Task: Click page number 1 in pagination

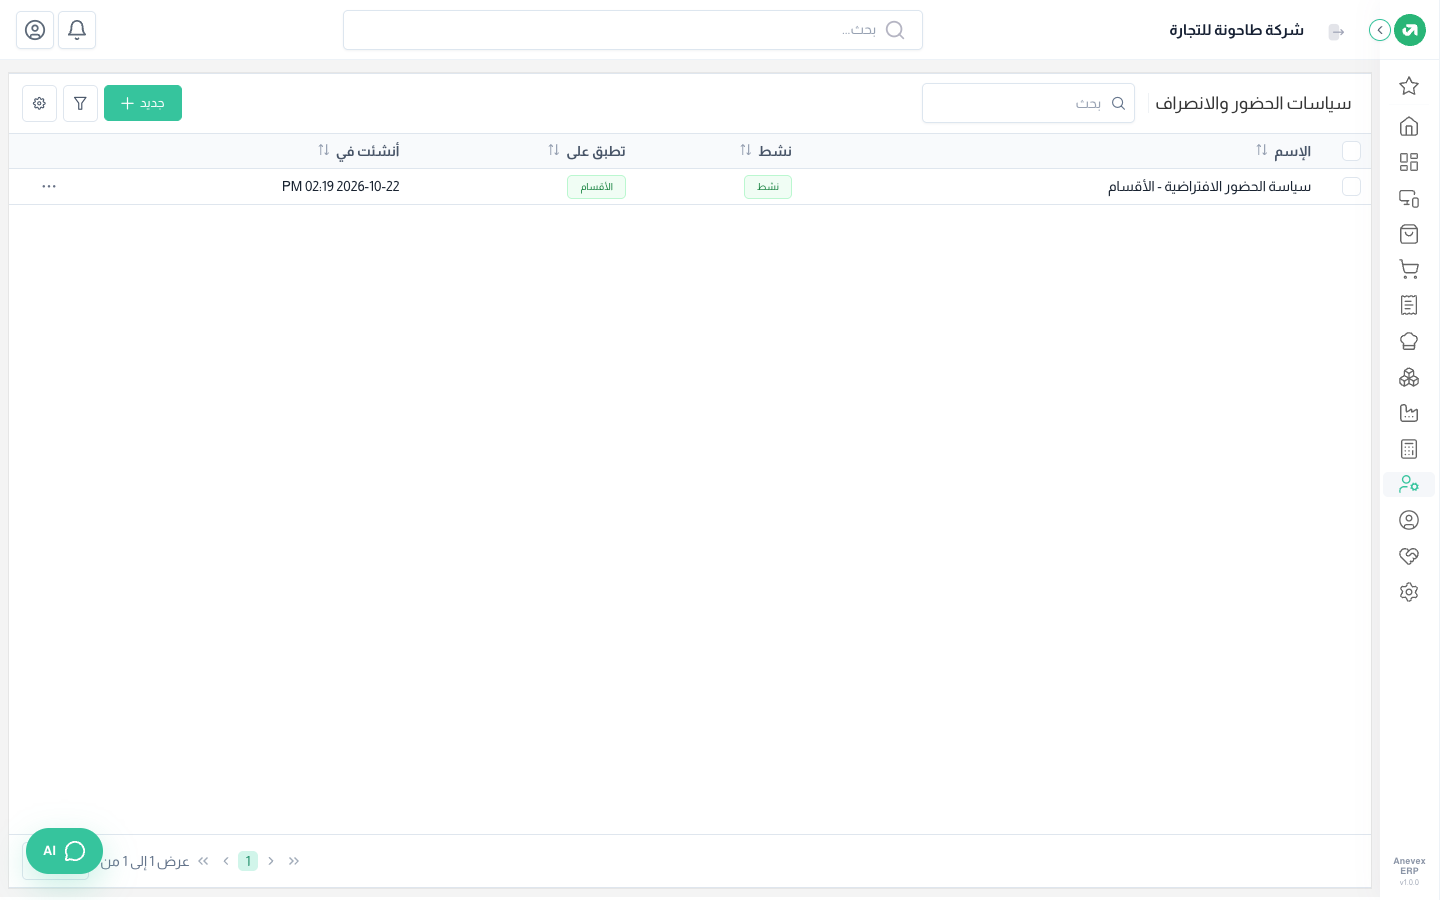Action: [248, 861]
